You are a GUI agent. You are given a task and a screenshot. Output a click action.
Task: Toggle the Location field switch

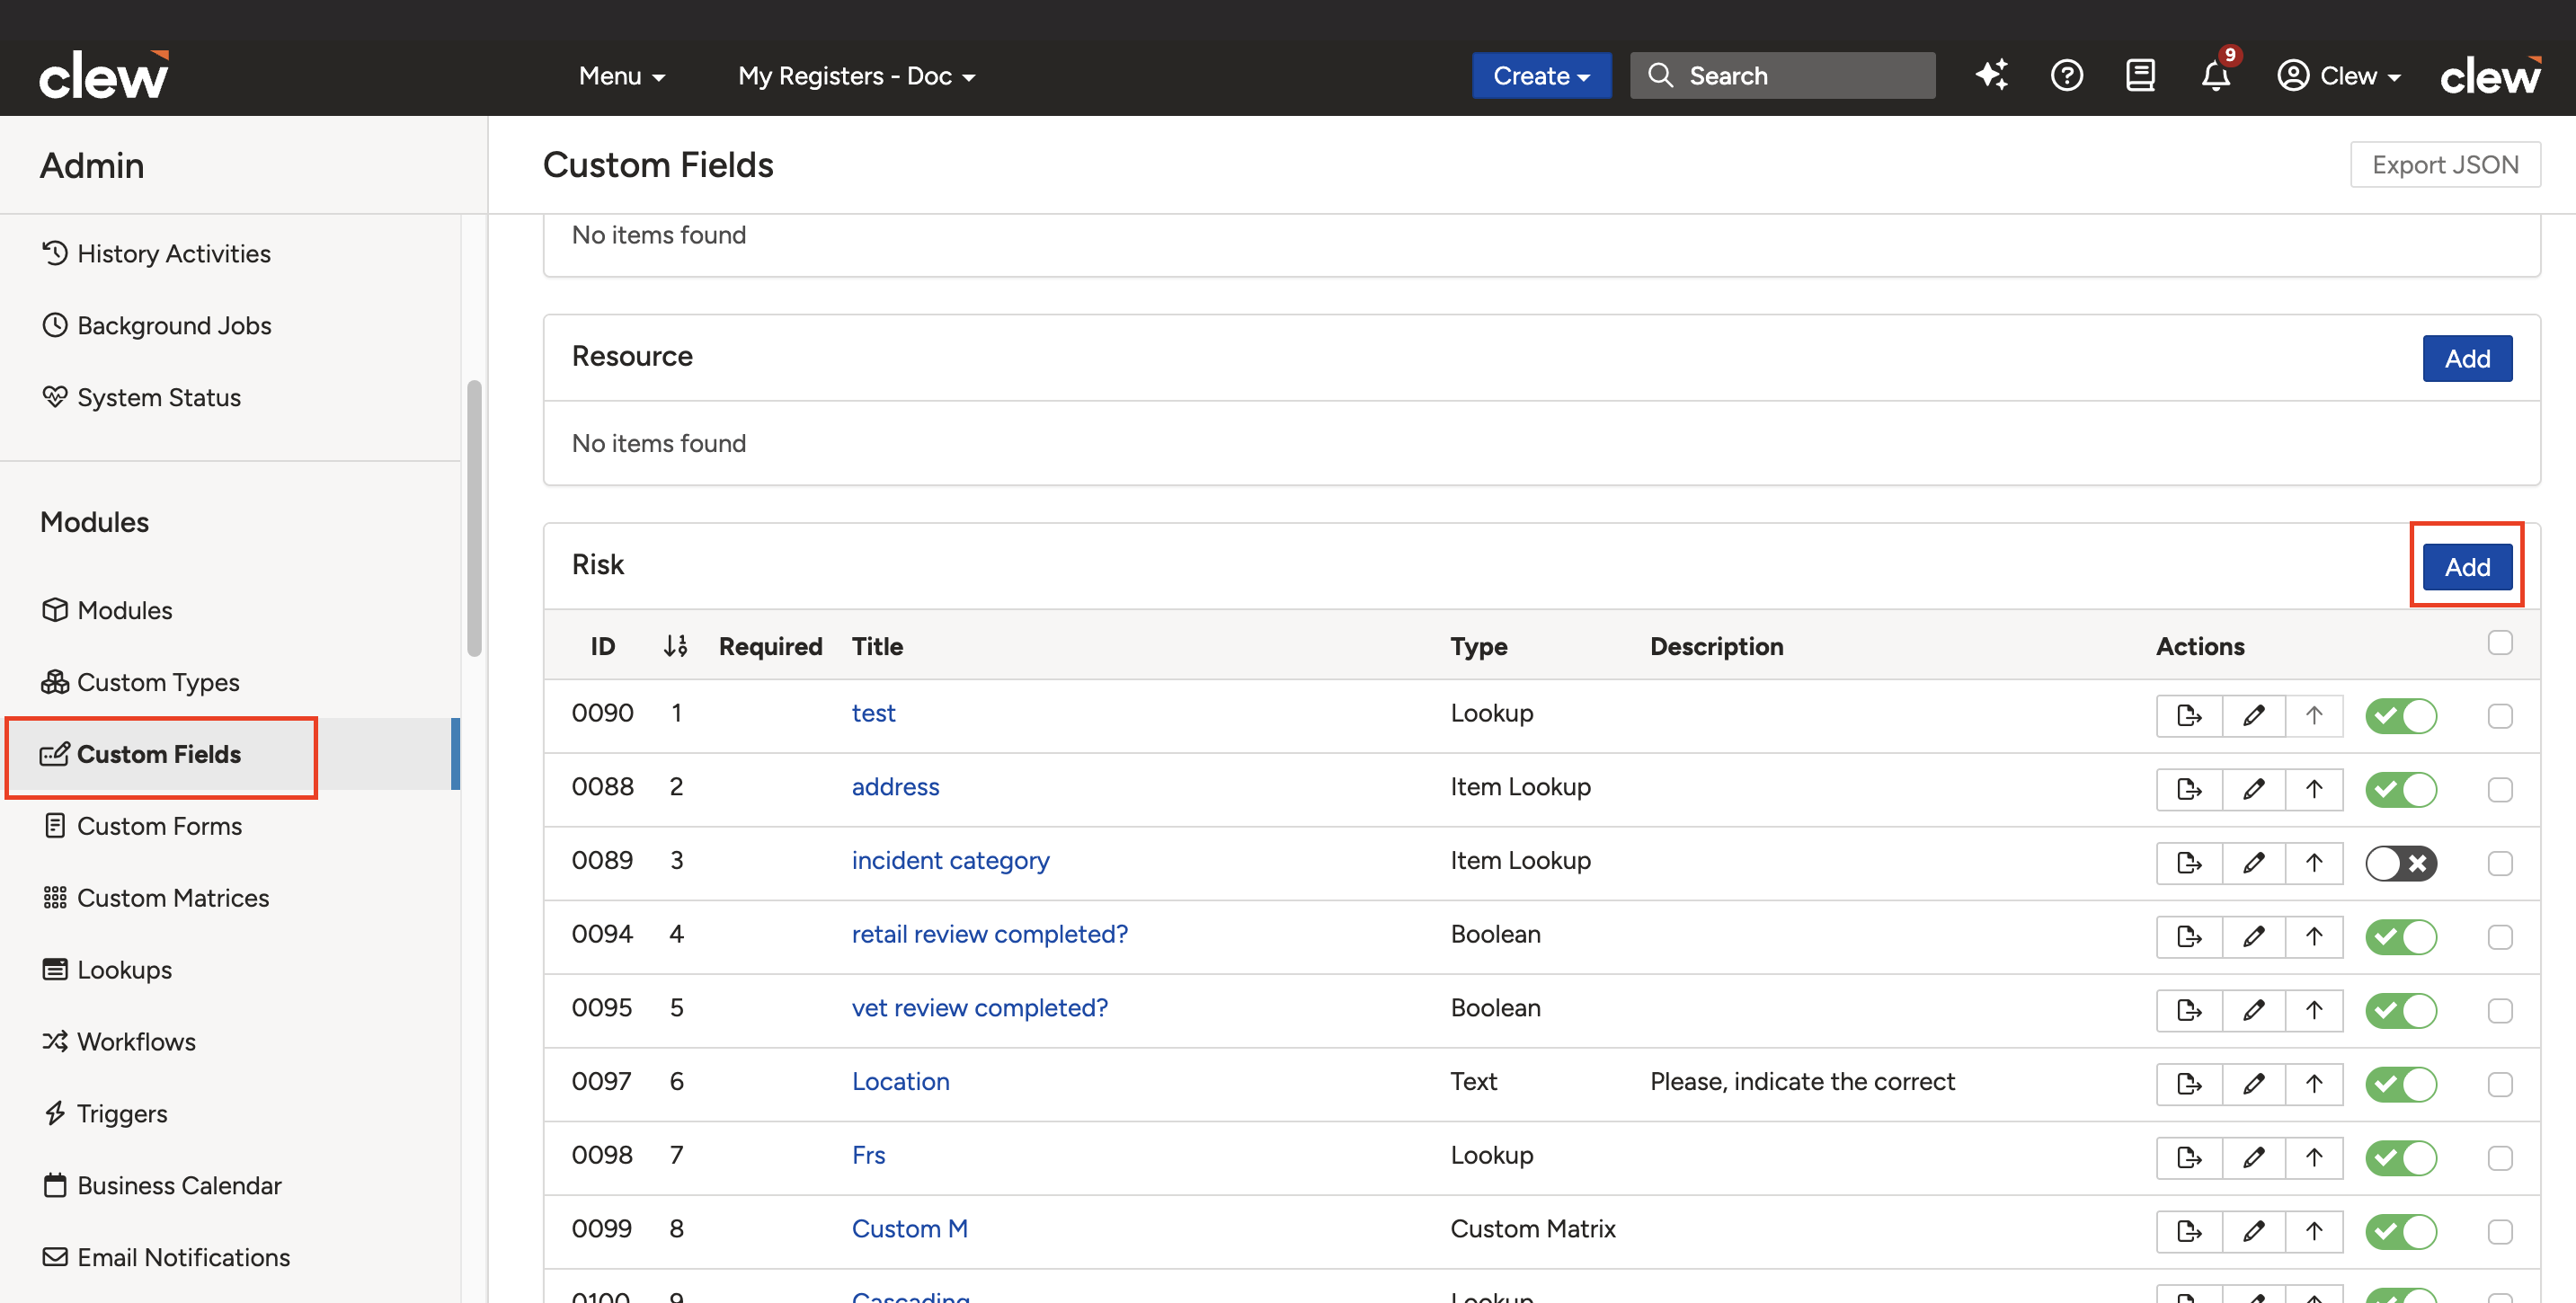point(2401,1084)
